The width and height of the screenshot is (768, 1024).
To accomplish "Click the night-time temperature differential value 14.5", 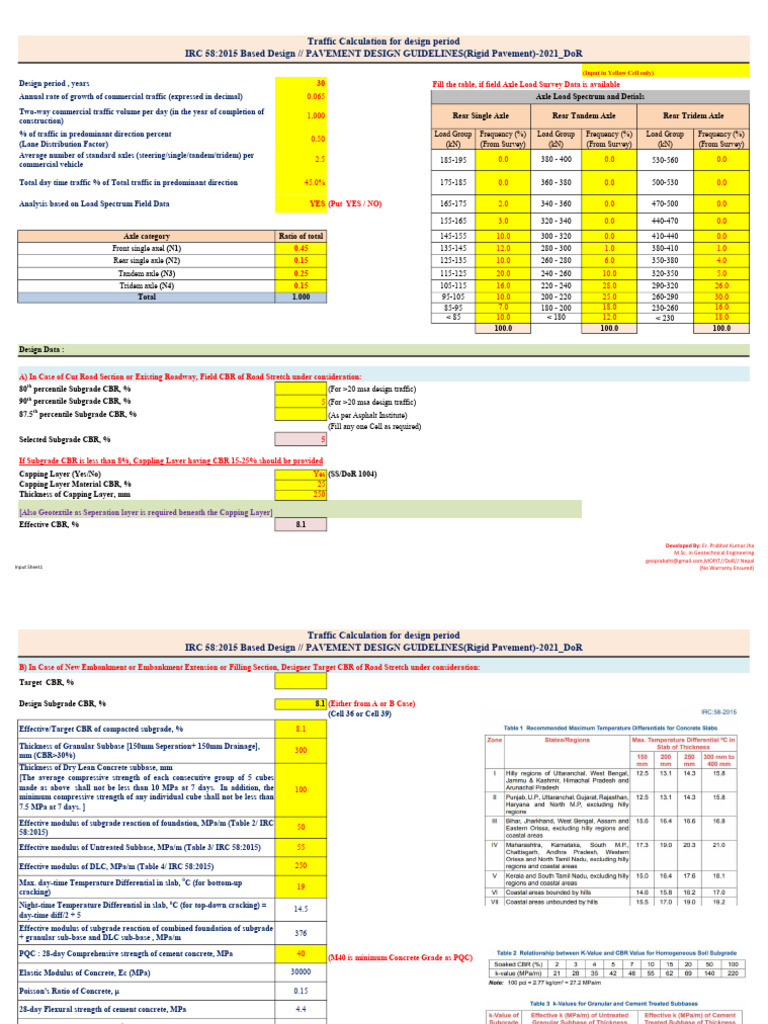I will tap(300, 909).
